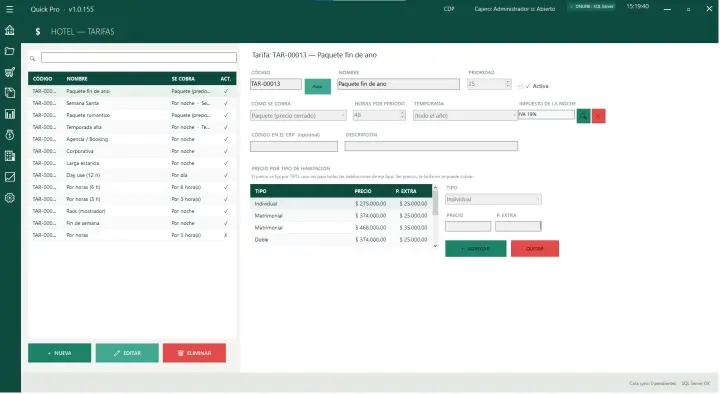Open the Tipo room type dropdown
This screenshot has width=720, height=394.
point(493,199)
